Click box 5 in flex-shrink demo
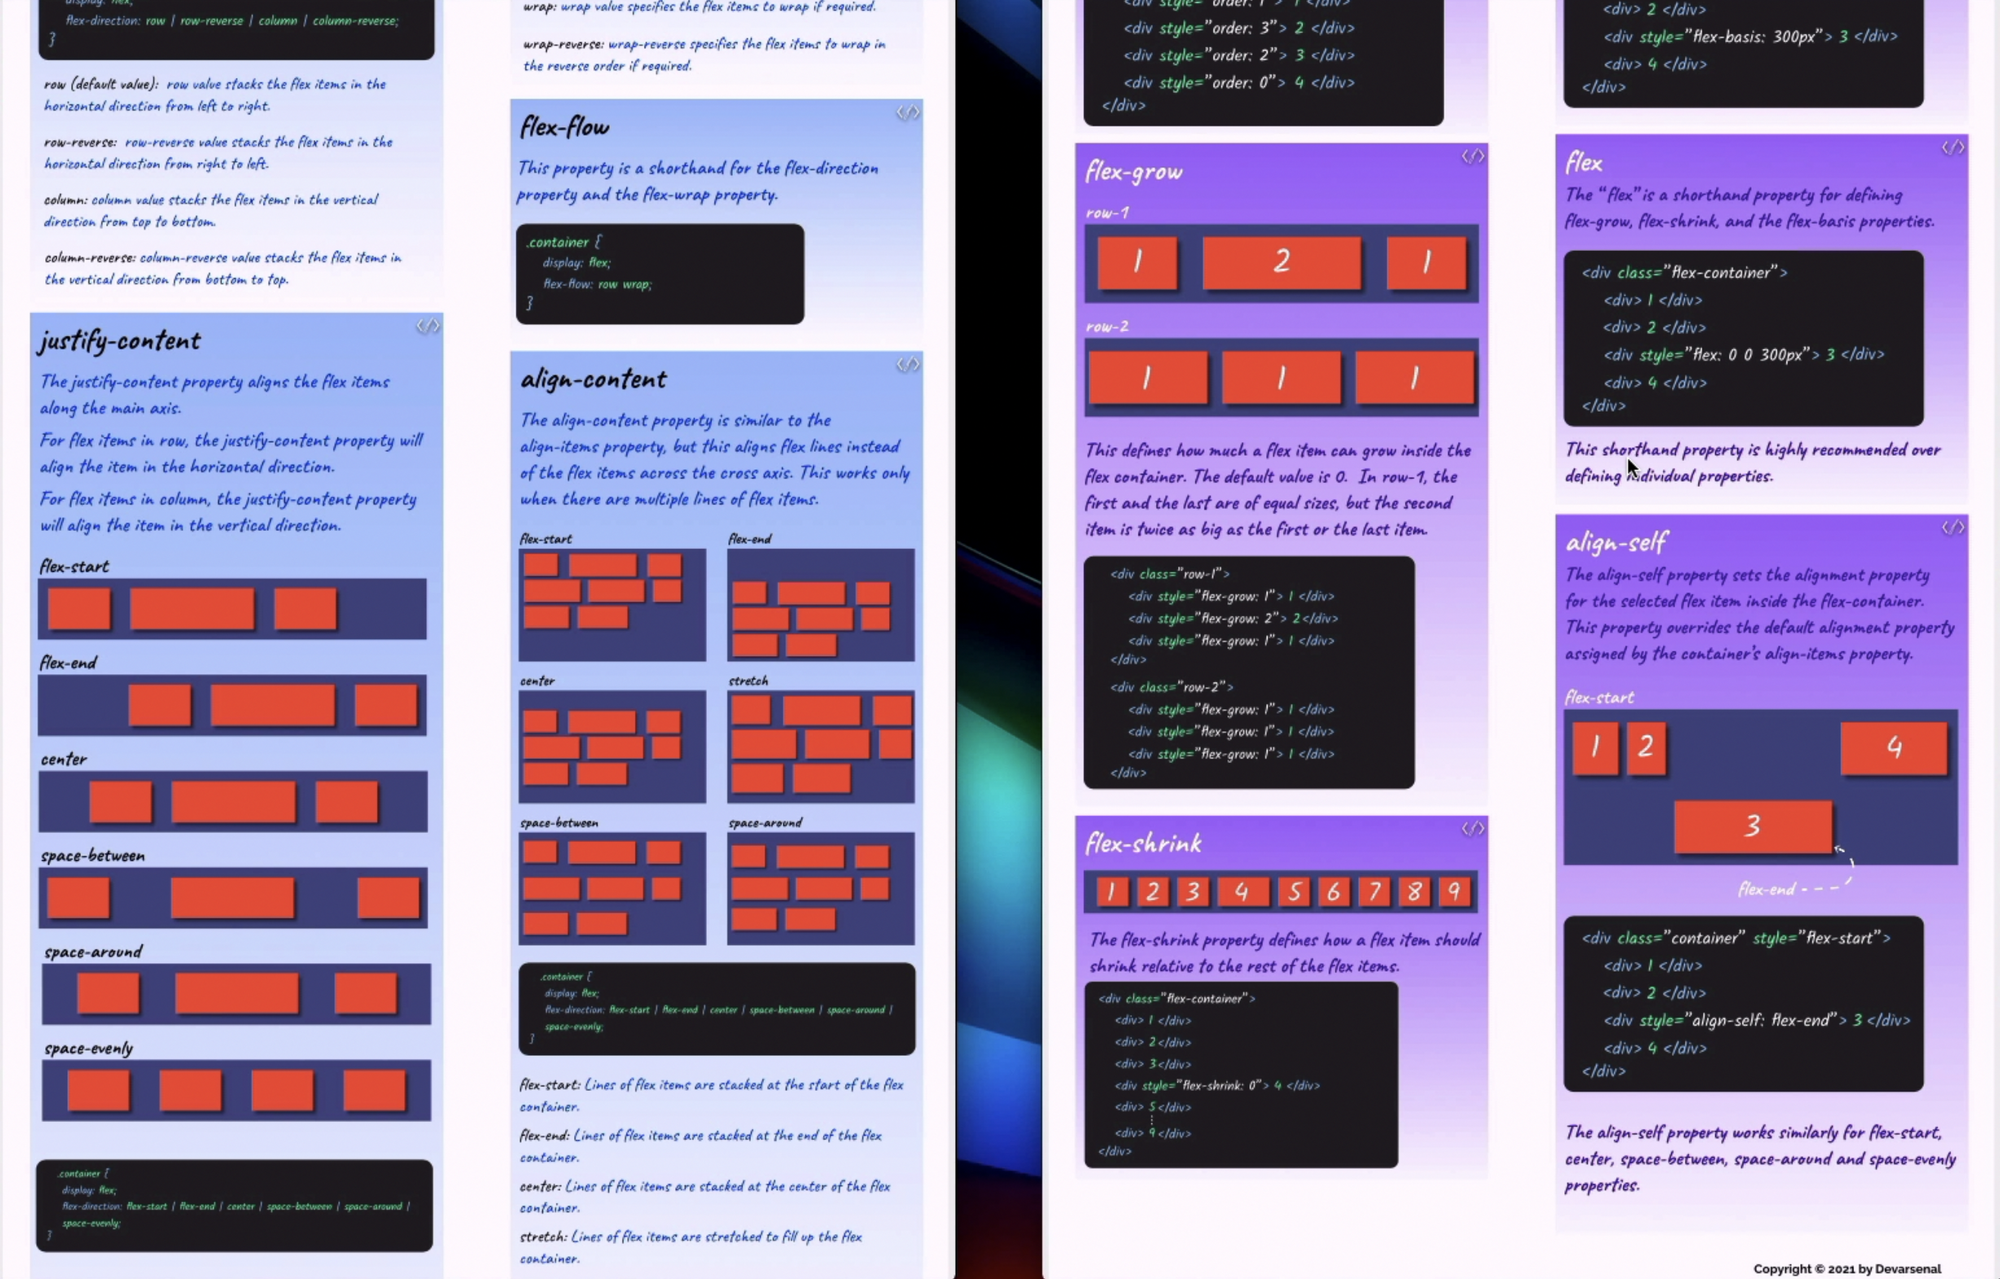 click(1294, 891)
